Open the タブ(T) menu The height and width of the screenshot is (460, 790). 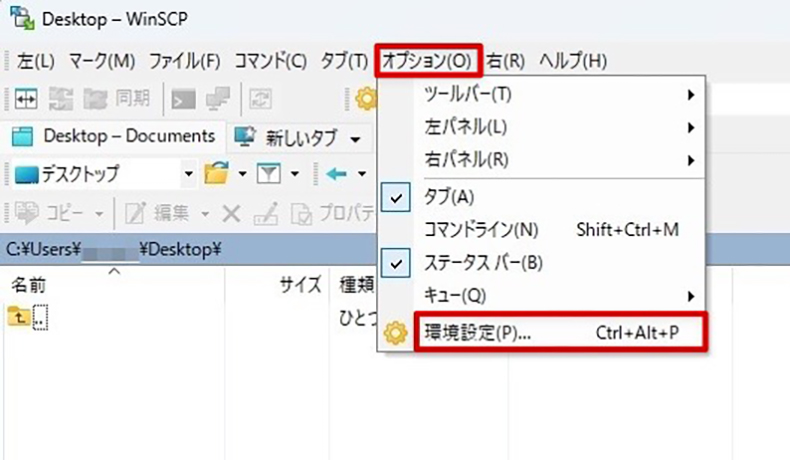click(x=344, y=61)
